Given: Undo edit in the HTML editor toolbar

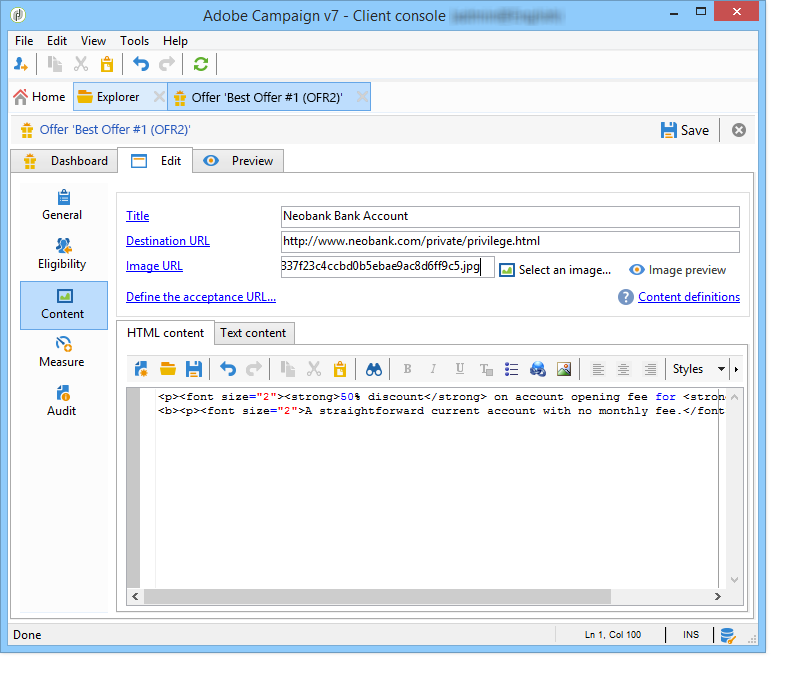Looking at the screenshot, I should 228,370.
